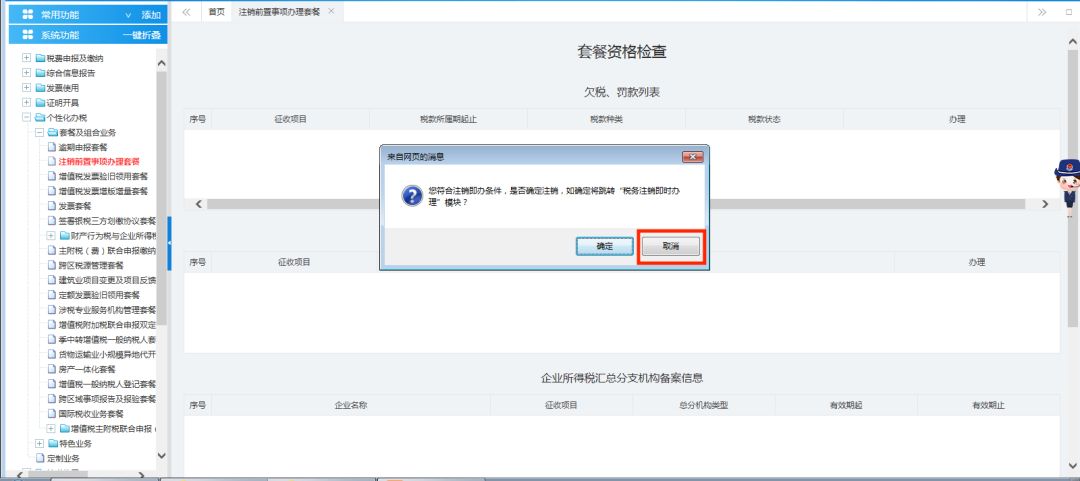Screen dimensions: 1080x481
Task: Click 一键折叠 to collapse all menus
Action: (141, 35)
